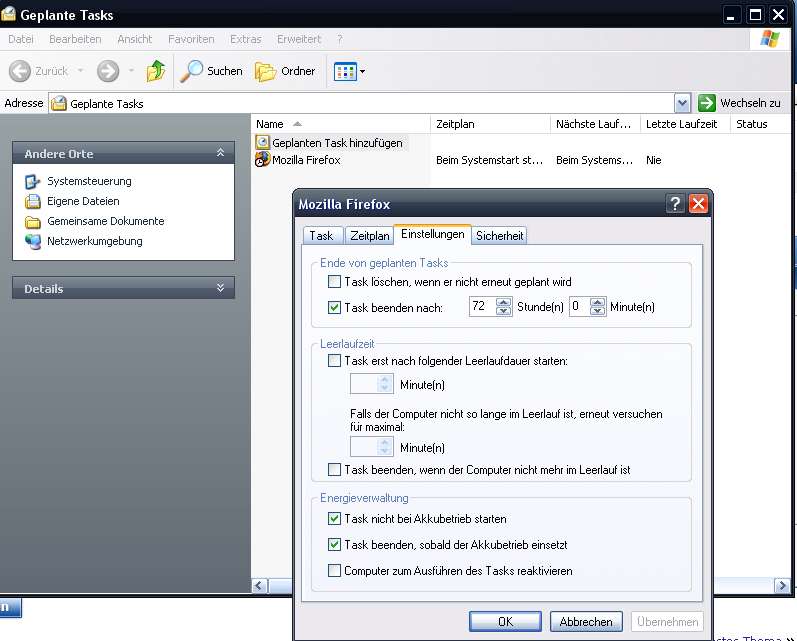Click the Windows flag logo
This screenshot has height=641, width=797.
pos(770,39)
